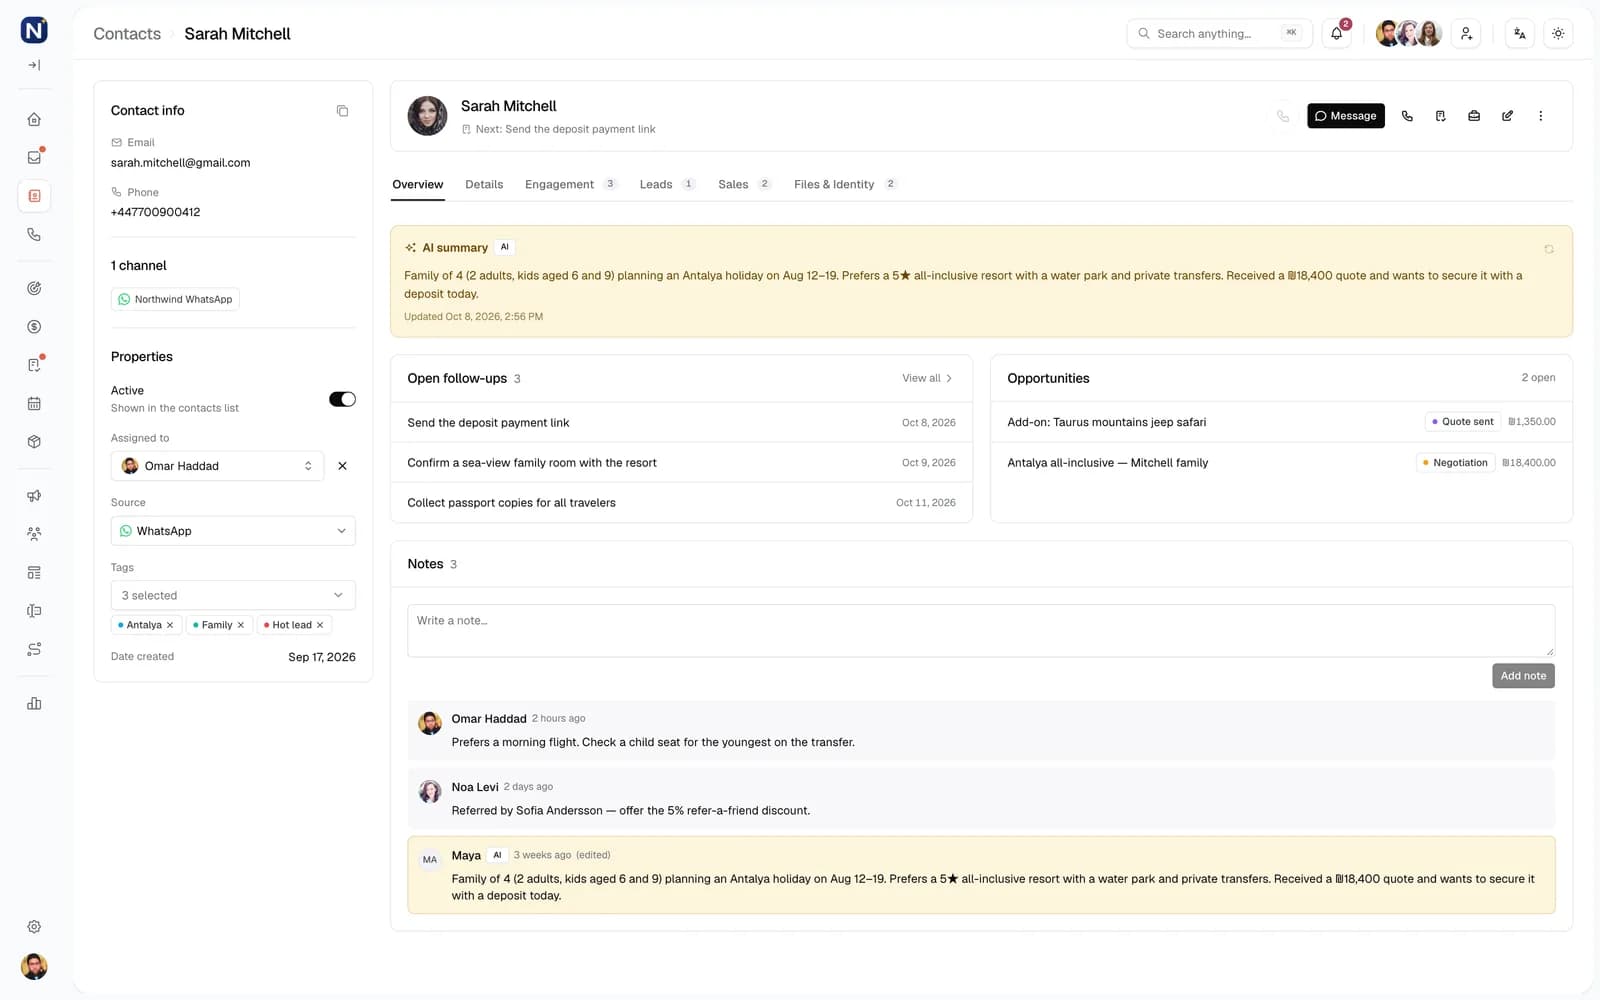The image size is (1600, 1000).
Task: Click the add user icon in header
Action: coord(1466,33)
